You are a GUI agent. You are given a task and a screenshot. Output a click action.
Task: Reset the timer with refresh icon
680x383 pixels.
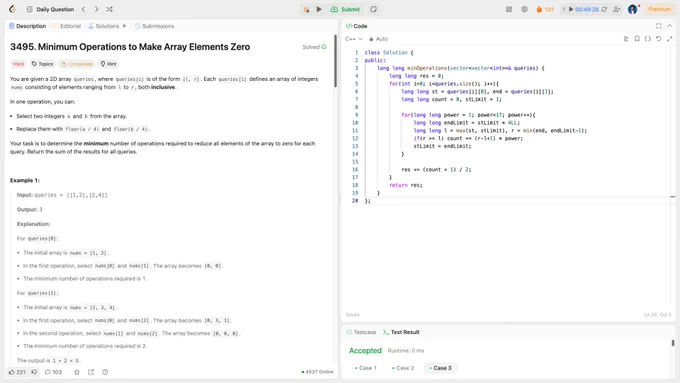click(604, 9)
